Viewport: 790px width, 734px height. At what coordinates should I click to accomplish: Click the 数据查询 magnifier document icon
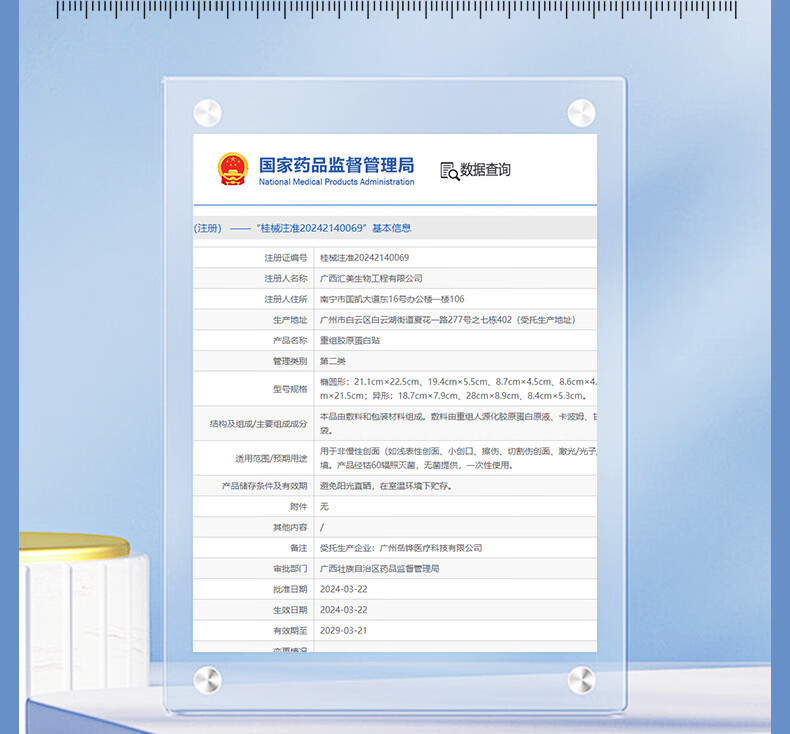pyautogui.click(x=449, y=171)
